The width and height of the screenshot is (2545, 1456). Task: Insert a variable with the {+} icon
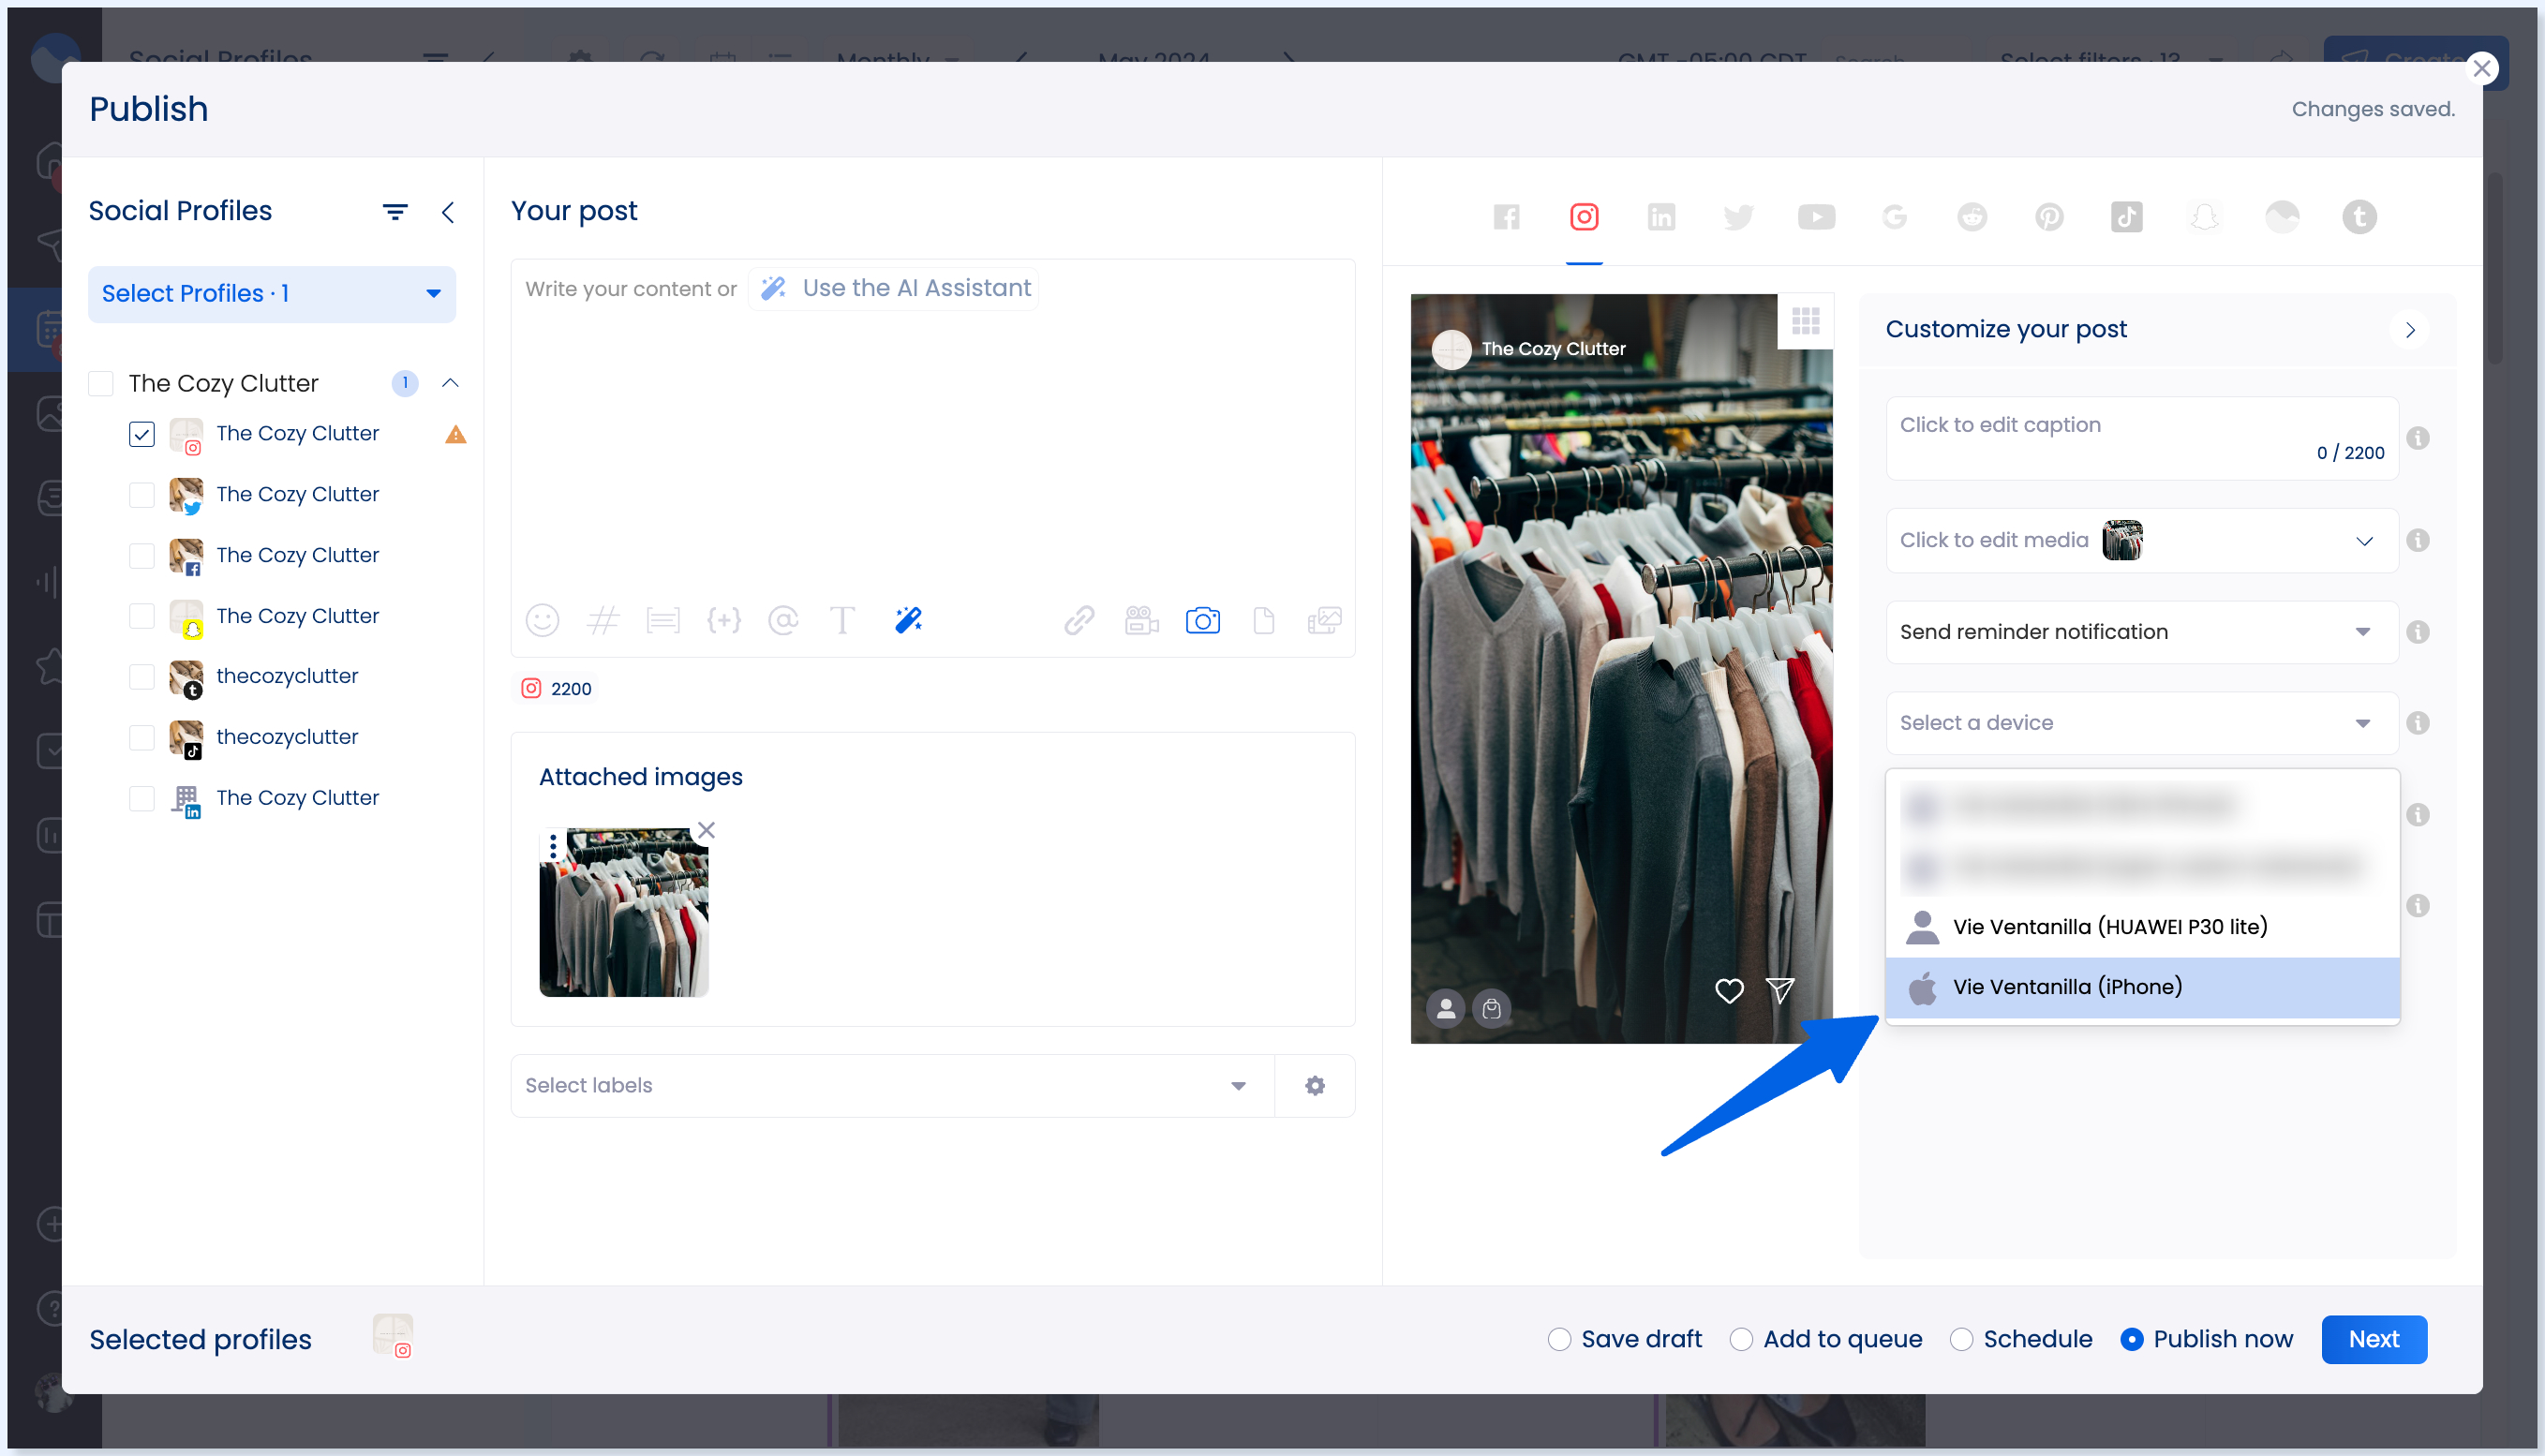[x=723, y=621]
